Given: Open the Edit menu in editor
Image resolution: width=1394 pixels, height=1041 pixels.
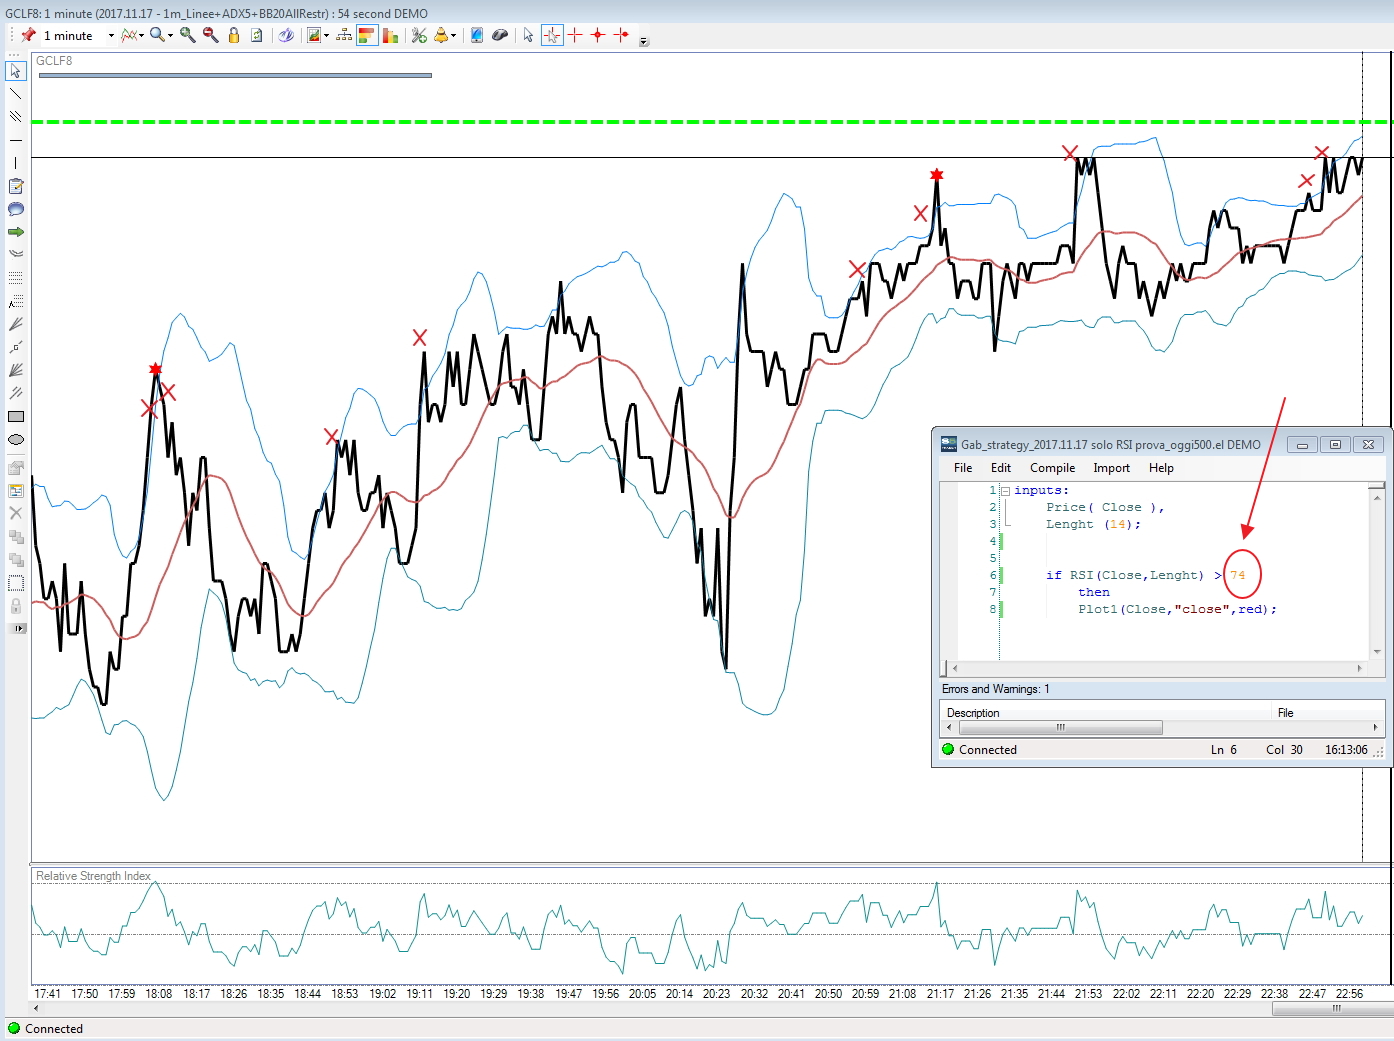Looking at the screenshot, I should tap(1001, 468).
